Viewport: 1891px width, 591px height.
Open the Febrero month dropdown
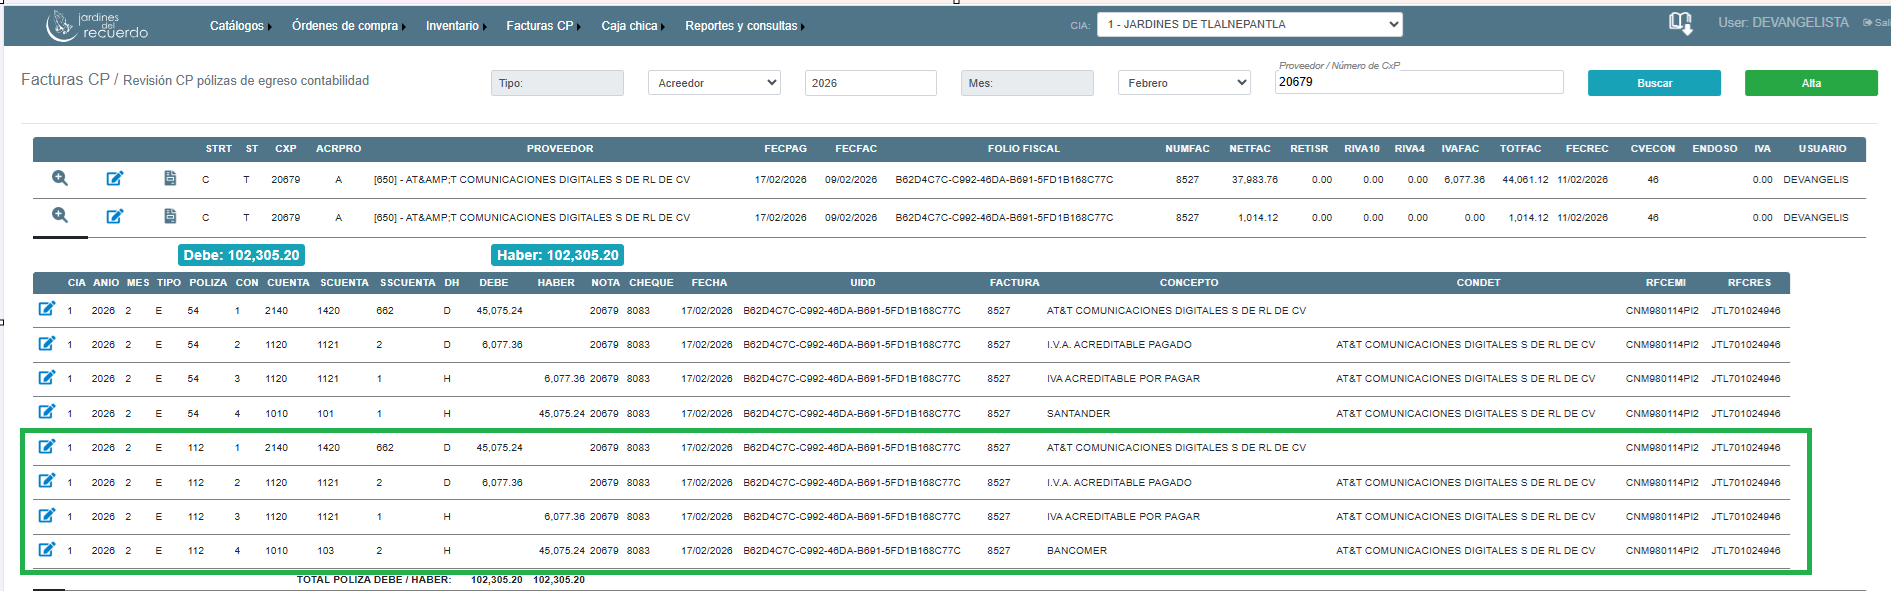(1184, 83)
